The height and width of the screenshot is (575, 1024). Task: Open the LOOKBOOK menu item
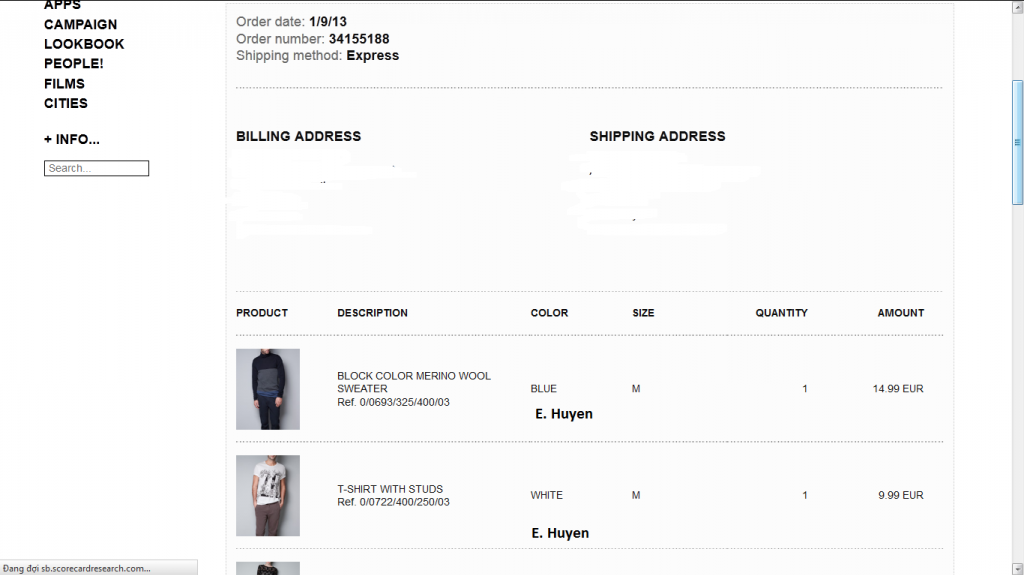[x=84, y=44]
